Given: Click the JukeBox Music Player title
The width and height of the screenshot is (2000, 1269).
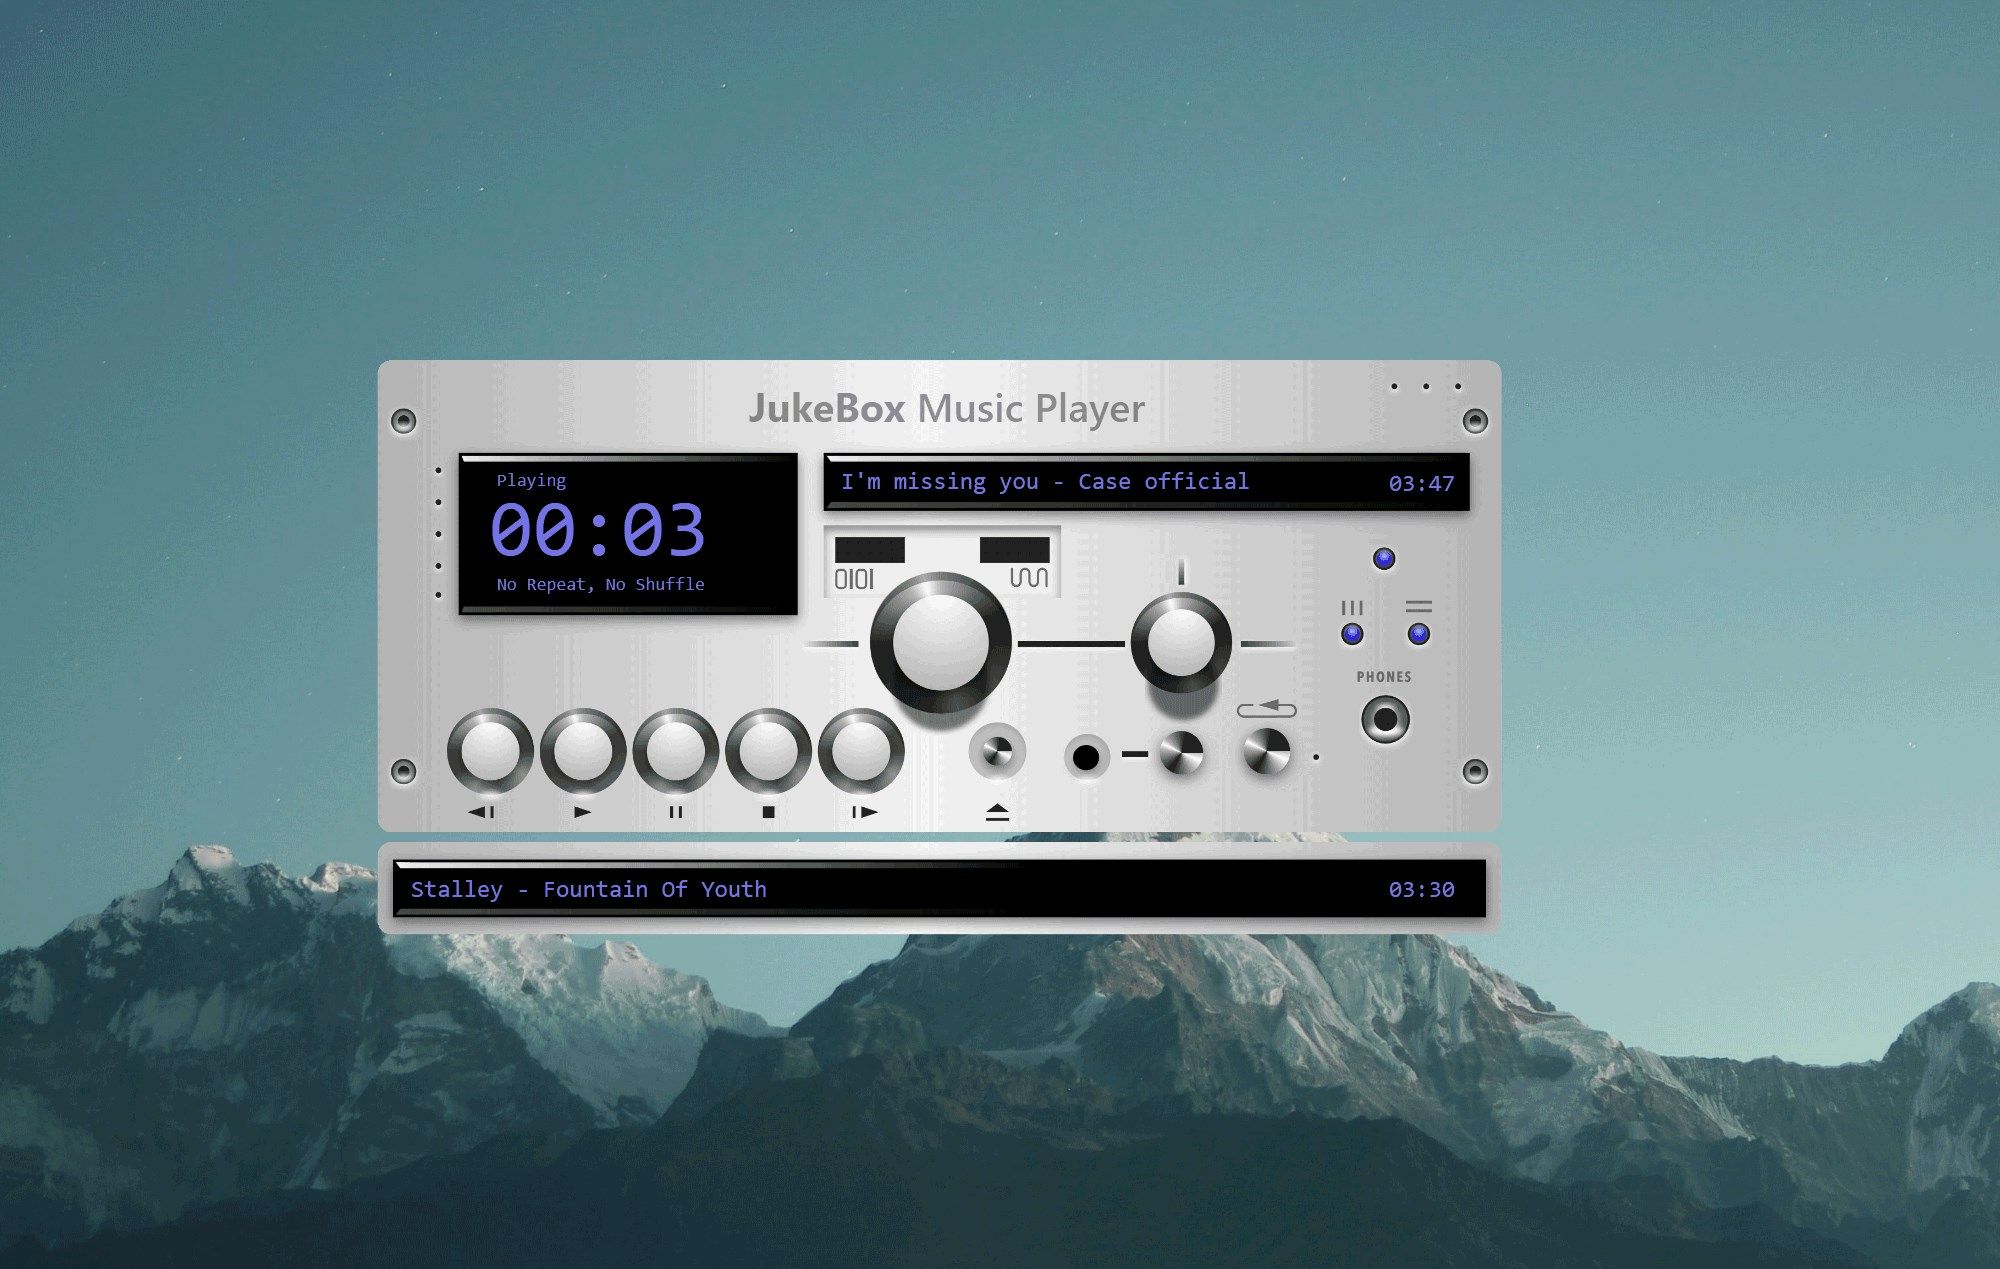Looking at the screenshot, I should click(x=946, y=408).
